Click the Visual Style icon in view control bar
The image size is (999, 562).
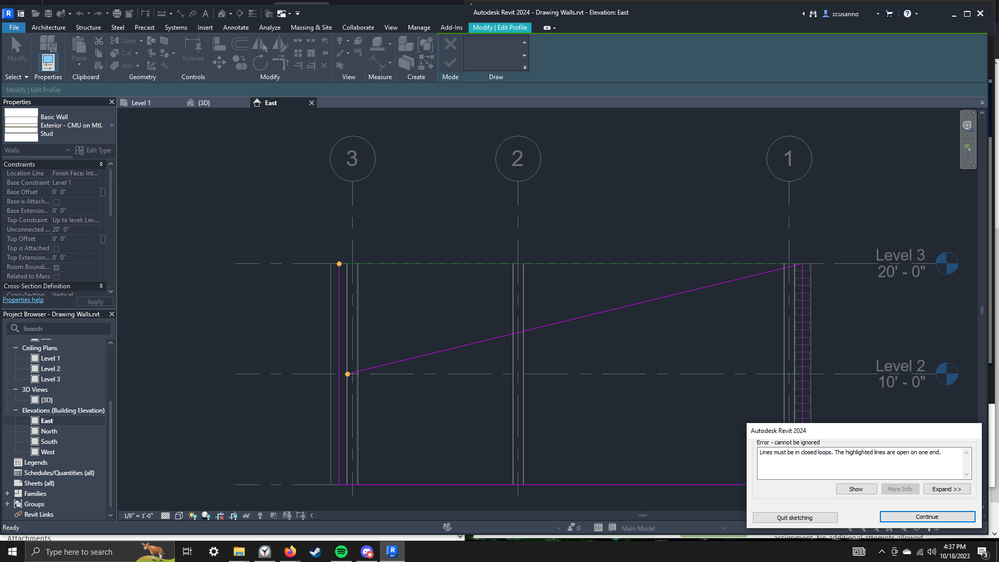point(179,515)
